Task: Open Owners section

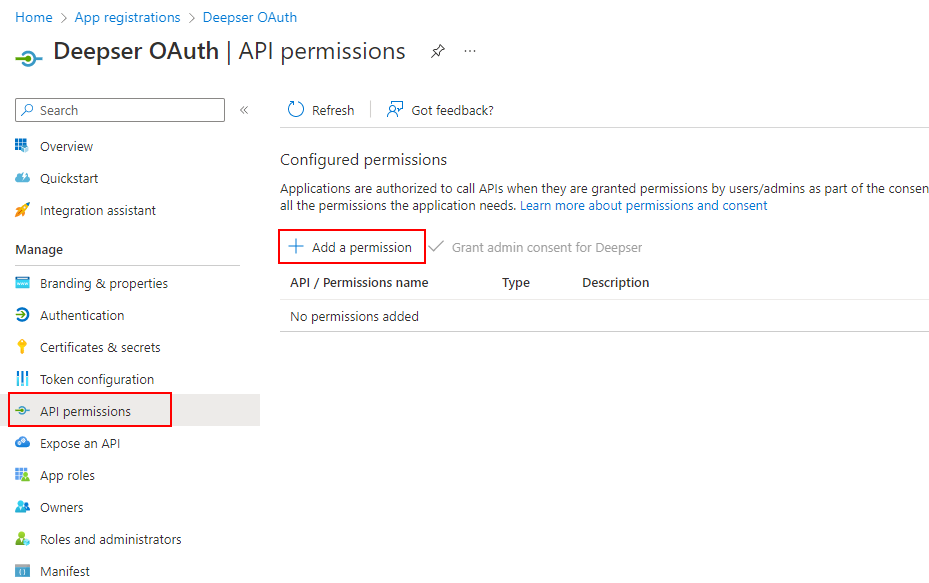Action: (x=62, y=507)
